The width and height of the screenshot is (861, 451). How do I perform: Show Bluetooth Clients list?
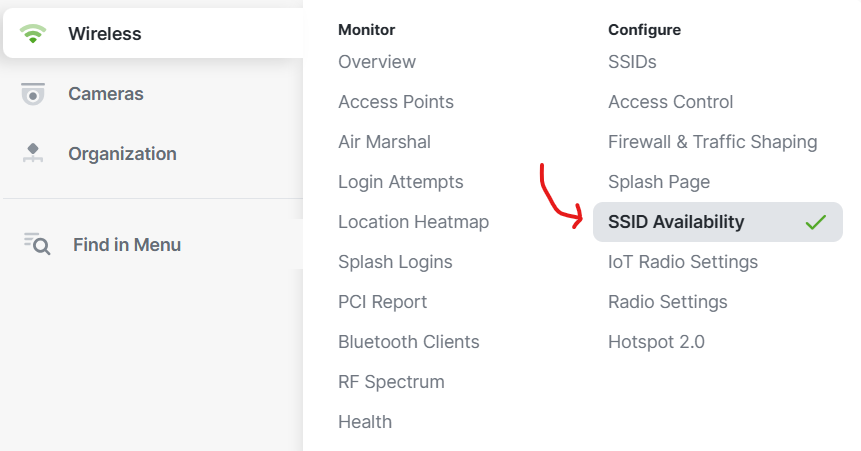[409, 342]
